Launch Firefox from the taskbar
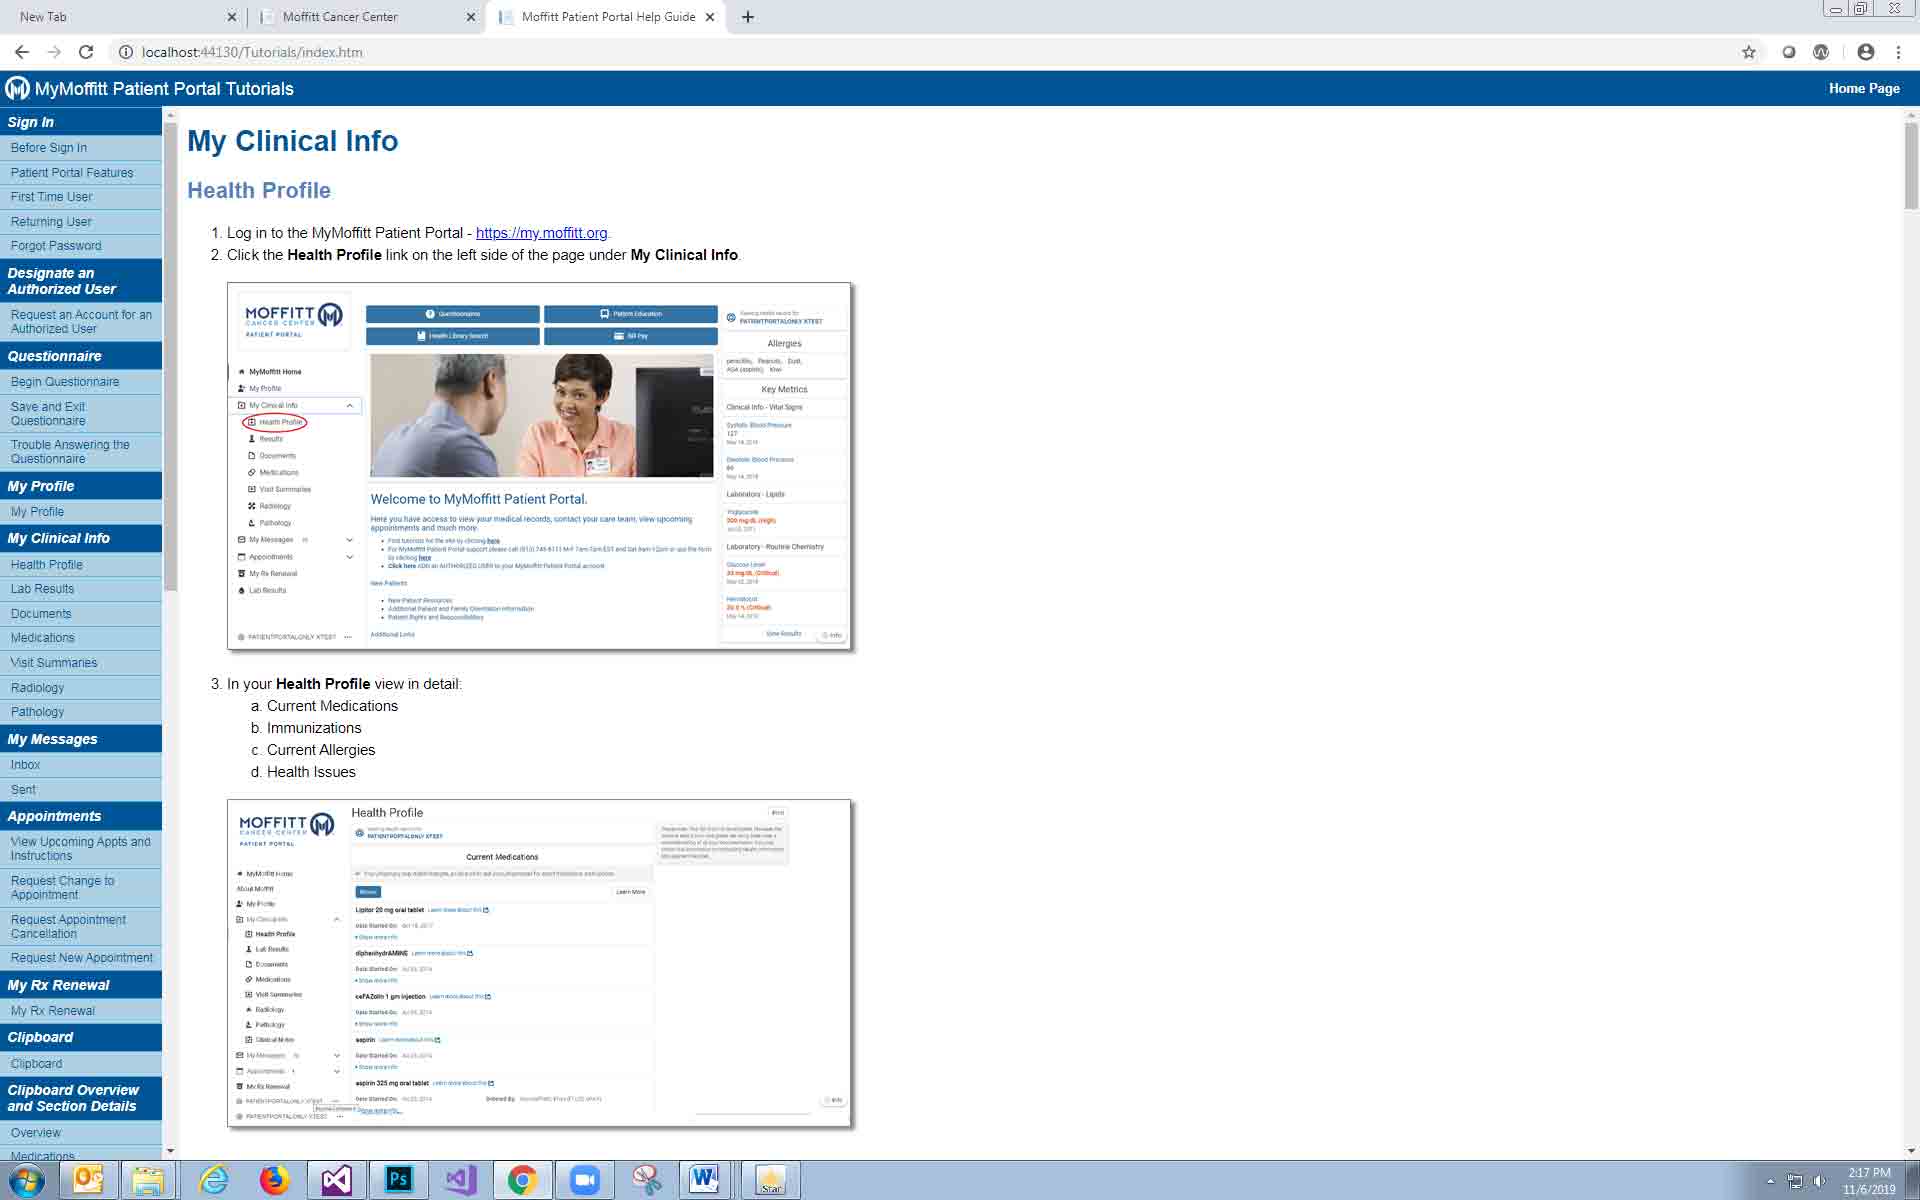The image size is (1920, 1200). 274,1180
